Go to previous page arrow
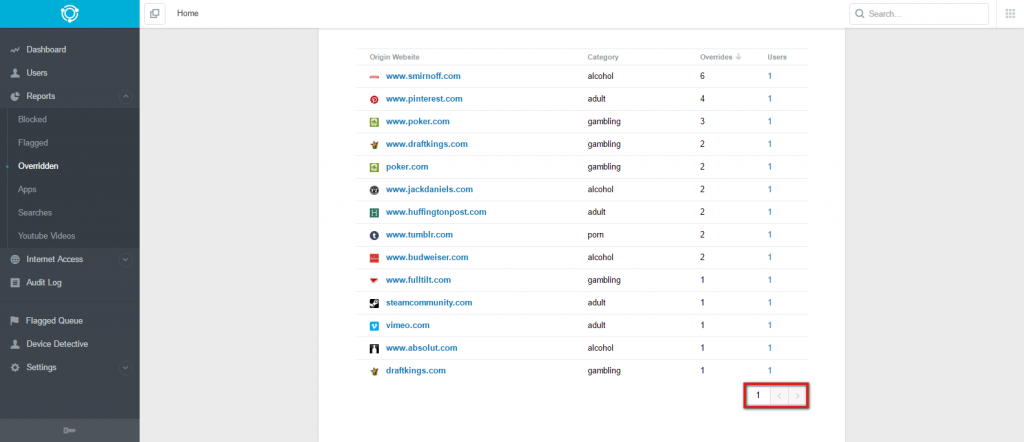Viewport: 1024px width, 442px height. pyautogui.click(x=779, y=396)
